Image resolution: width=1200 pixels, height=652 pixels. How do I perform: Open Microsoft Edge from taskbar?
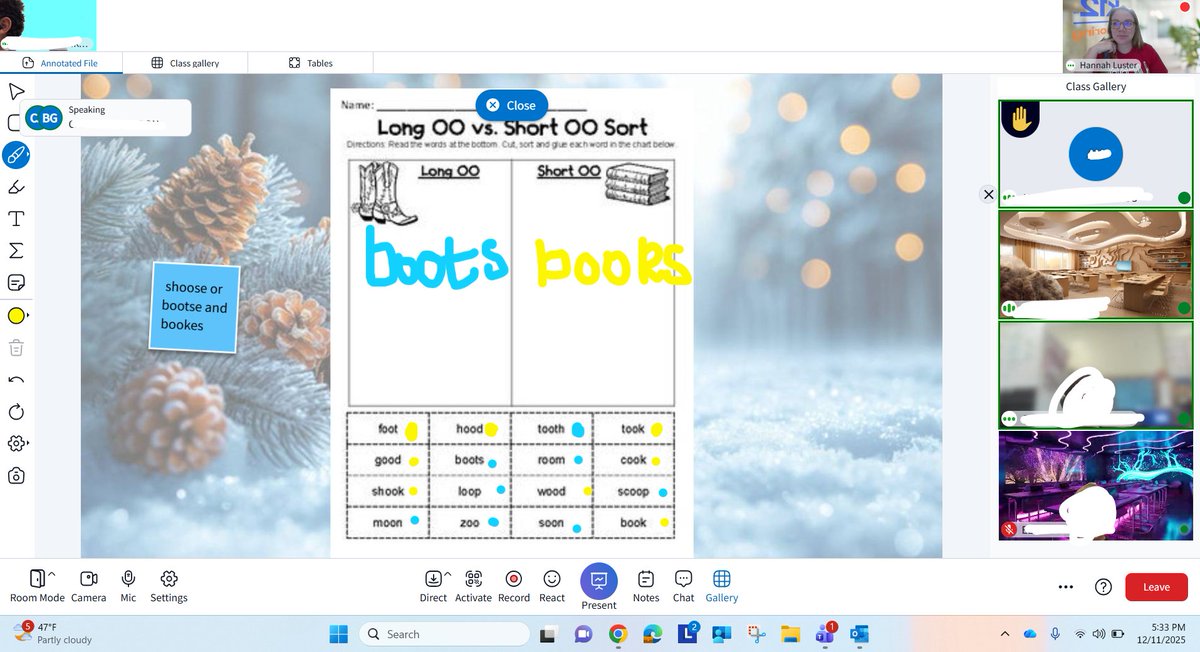(x=652, y=634)
